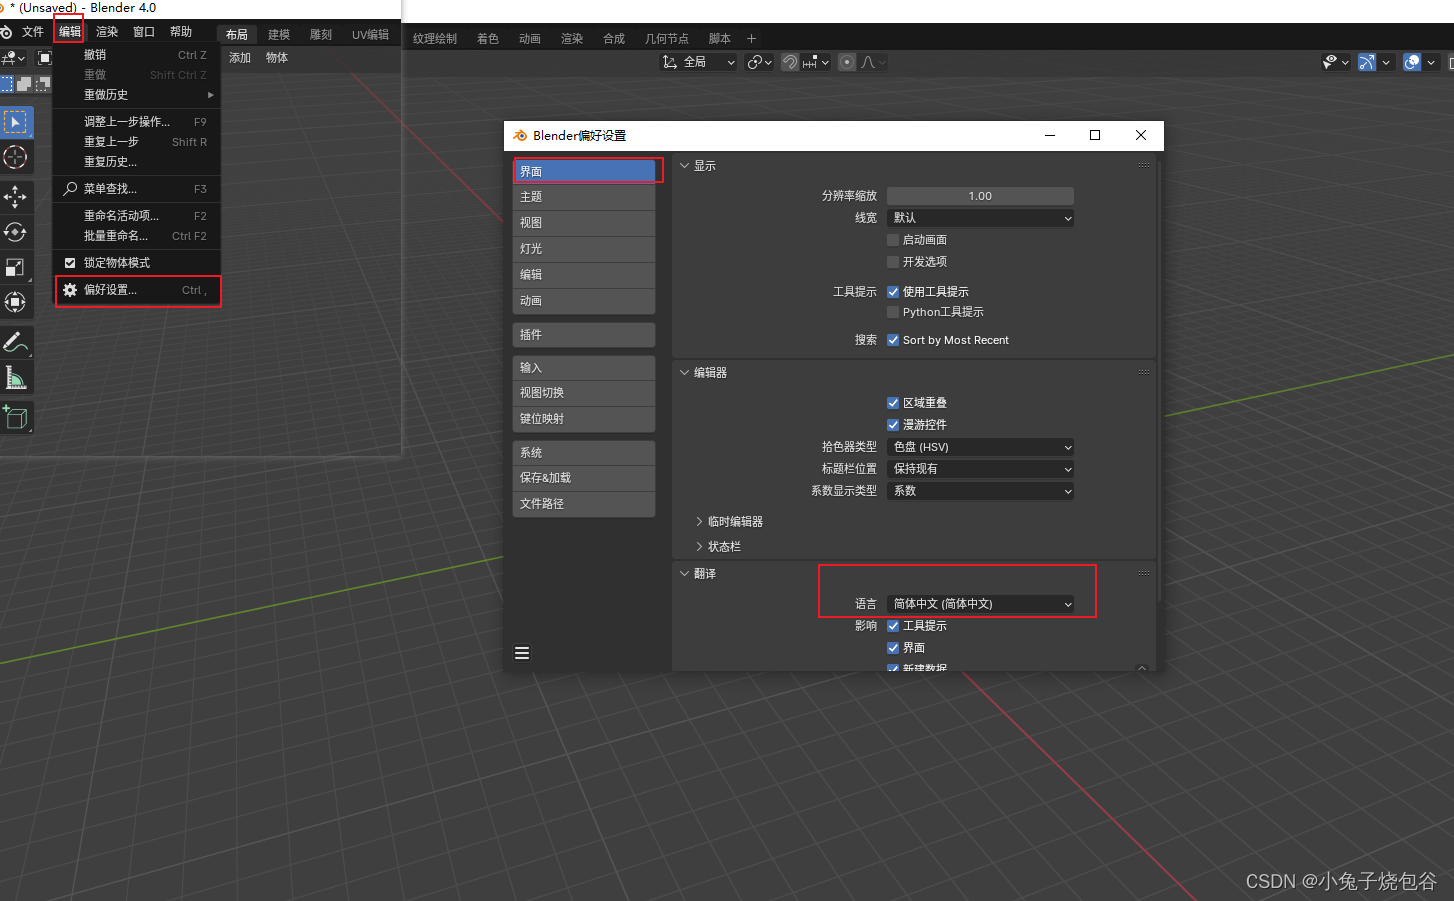
Task: Open the 帮助 menu
Action: tap(181, 32)
